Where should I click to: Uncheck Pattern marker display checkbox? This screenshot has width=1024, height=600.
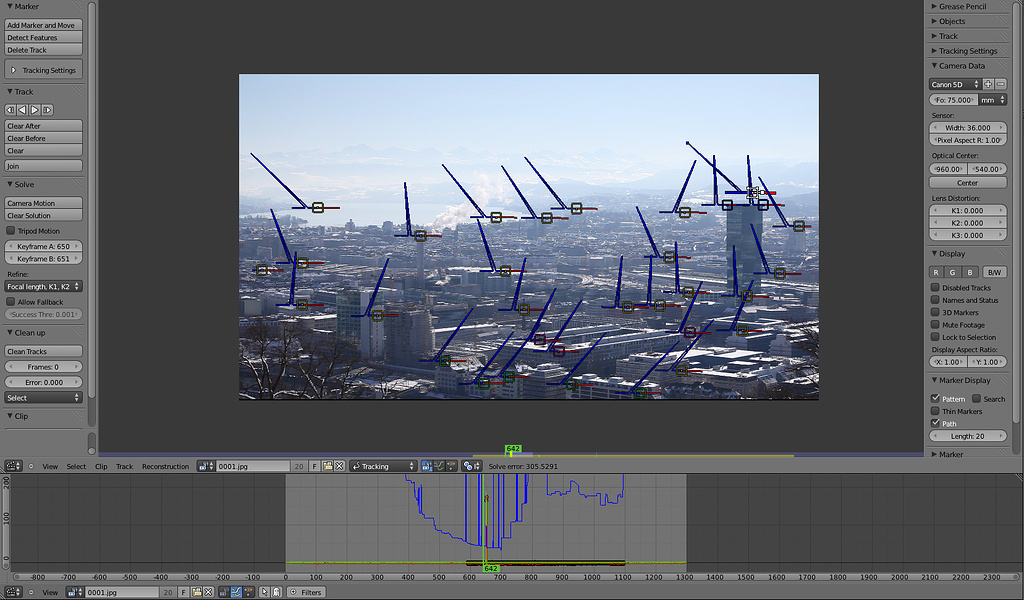(x=935, y=398)
